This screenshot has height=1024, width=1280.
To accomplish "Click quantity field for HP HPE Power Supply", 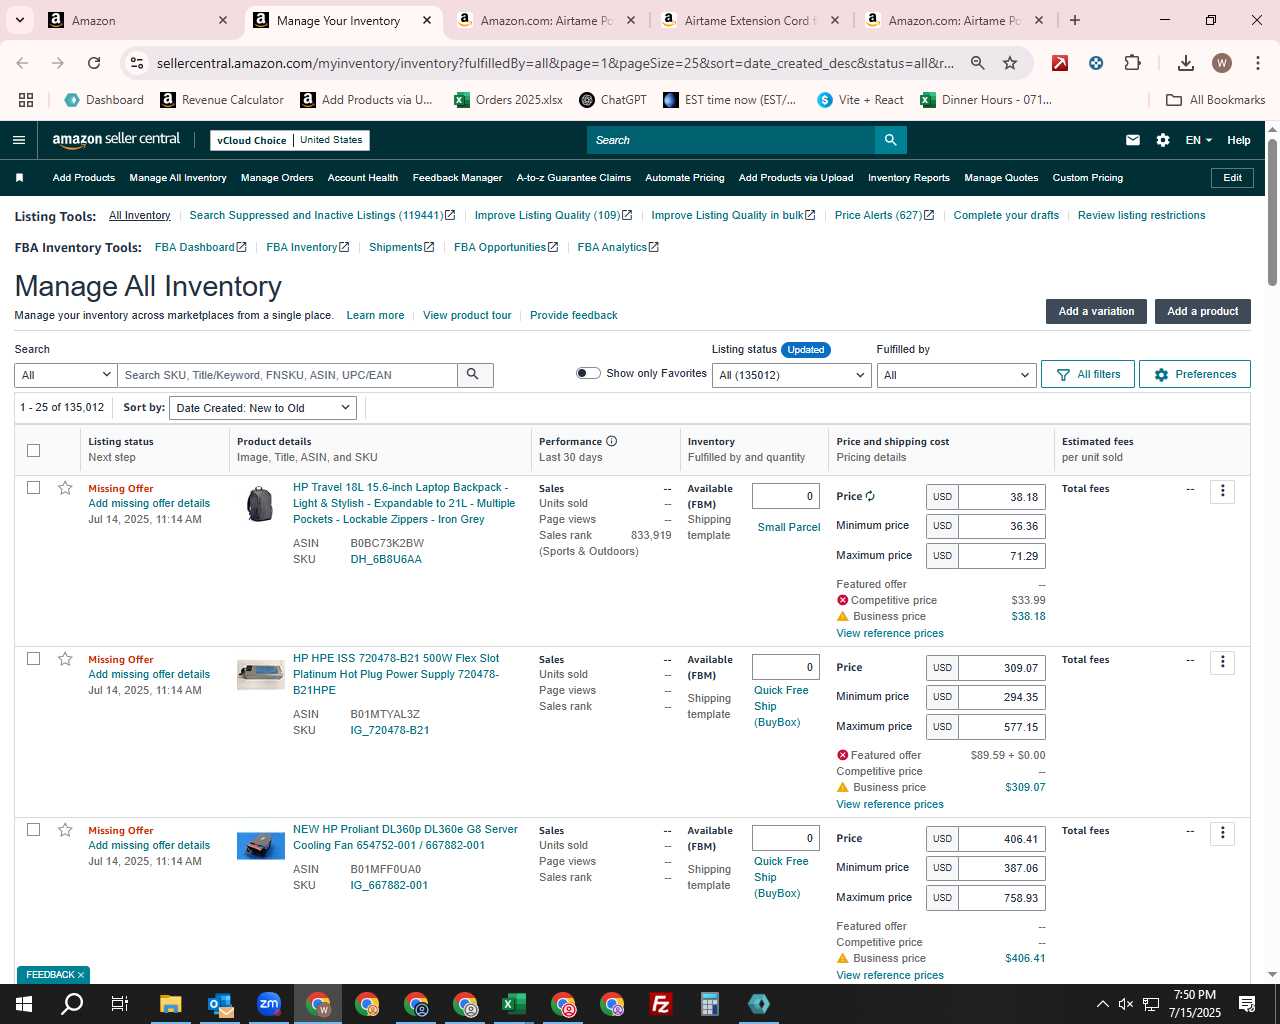I will [786, 667].
